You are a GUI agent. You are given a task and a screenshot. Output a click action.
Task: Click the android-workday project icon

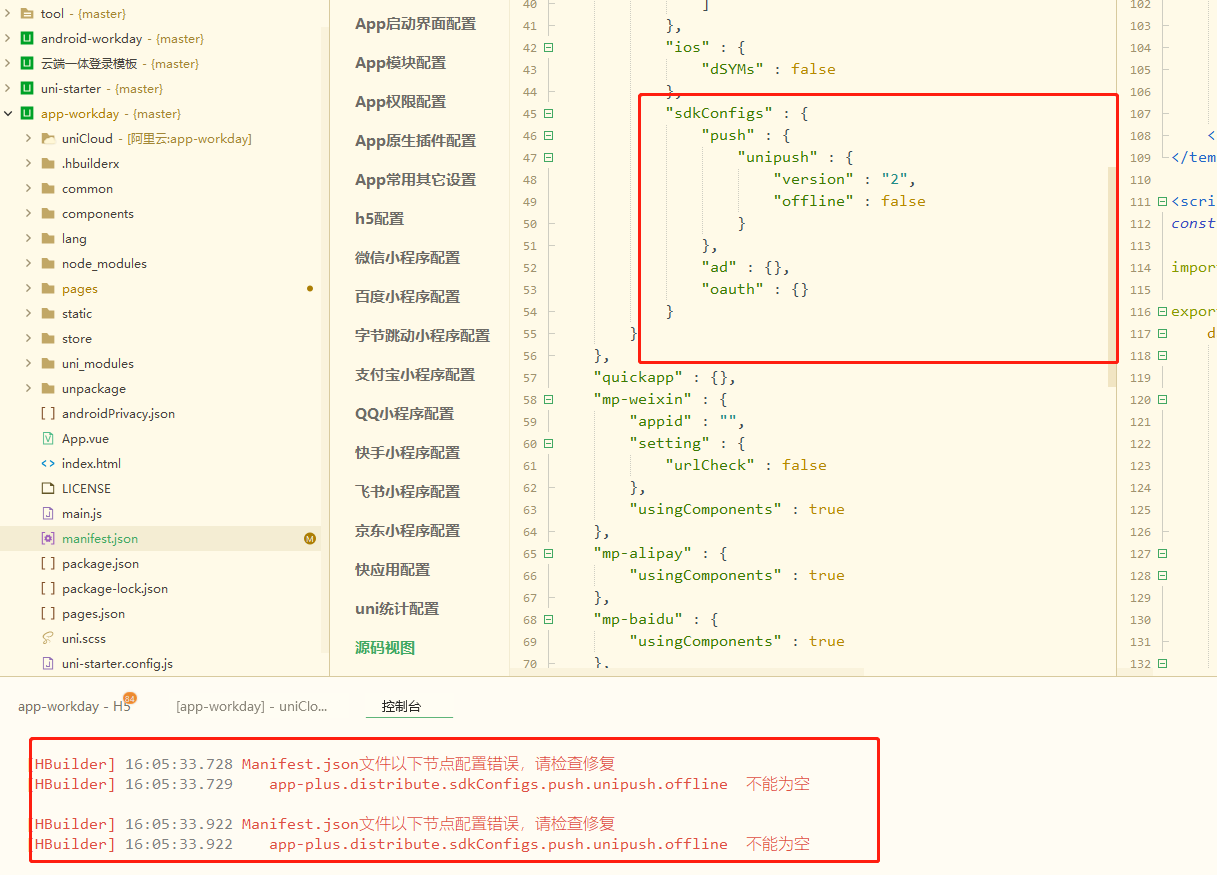27,39
